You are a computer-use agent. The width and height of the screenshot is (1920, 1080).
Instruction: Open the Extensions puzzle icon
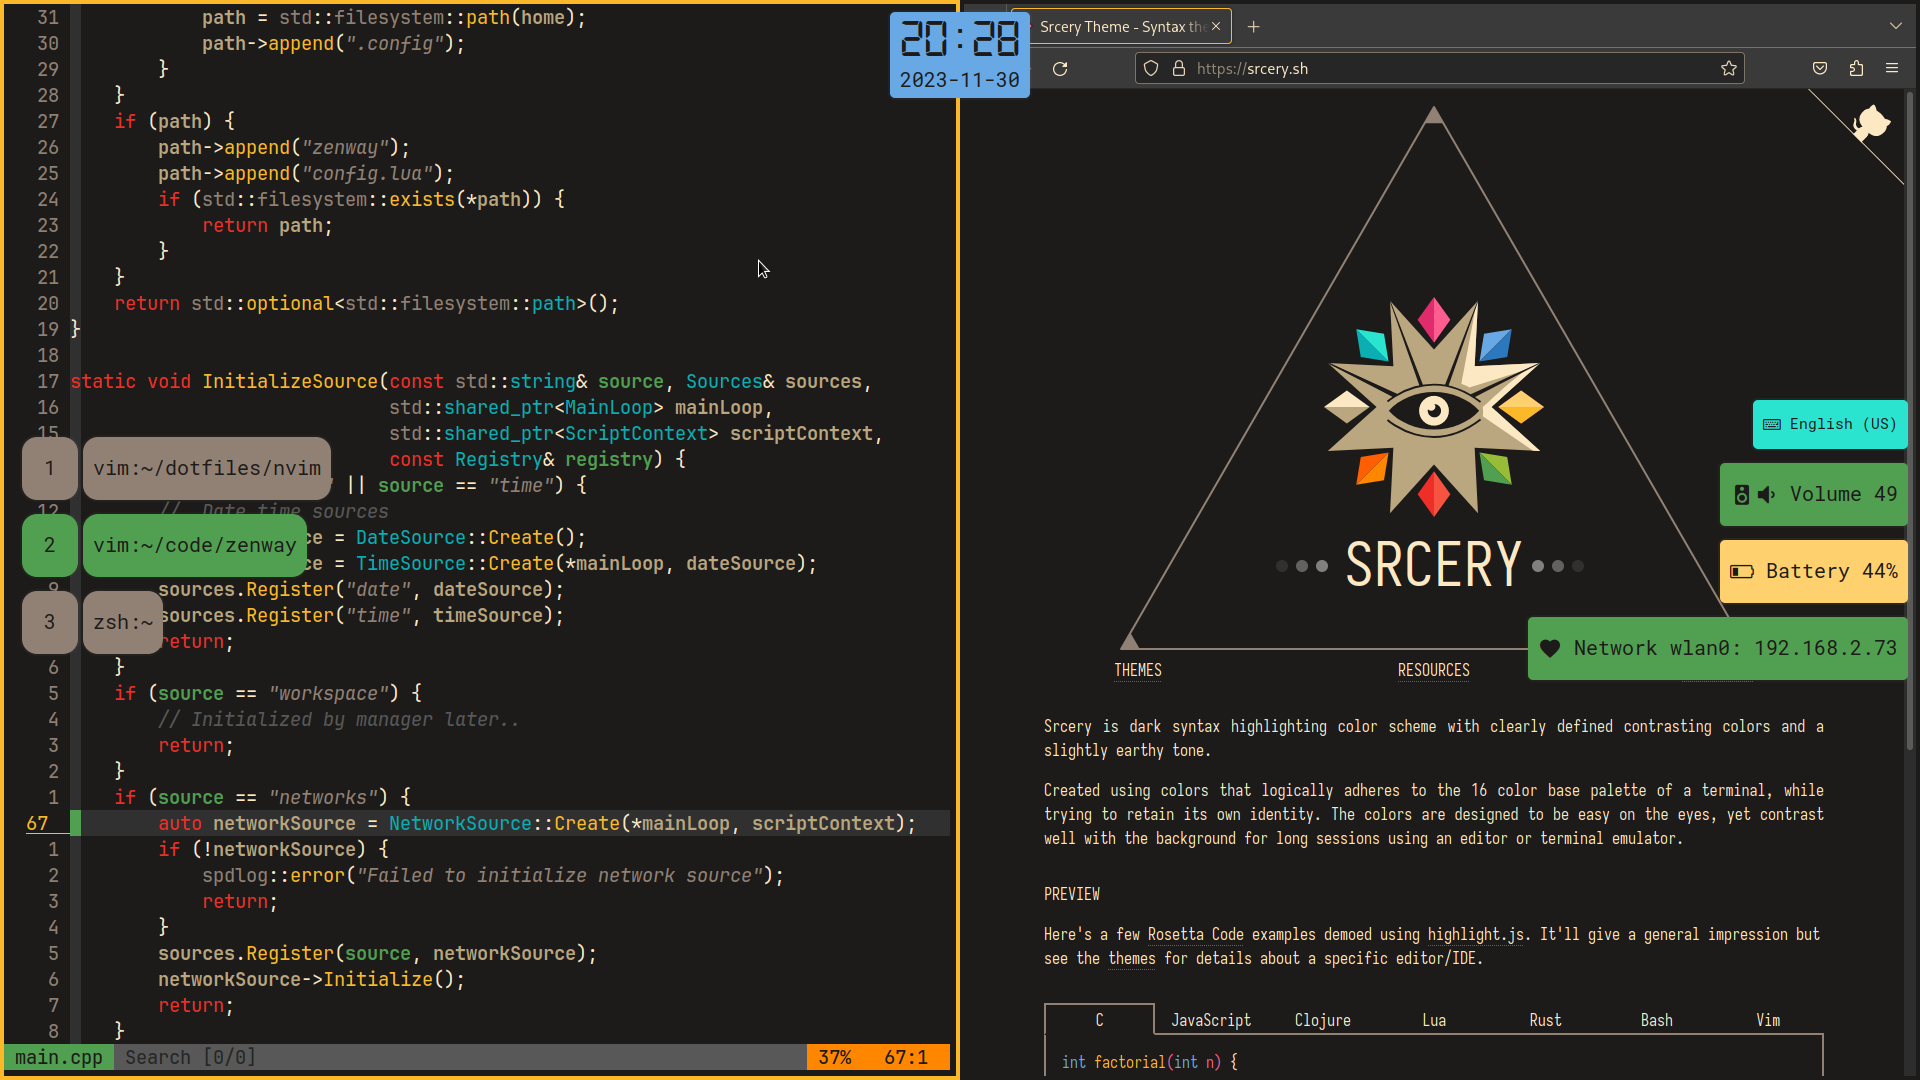coord(1856,69)
